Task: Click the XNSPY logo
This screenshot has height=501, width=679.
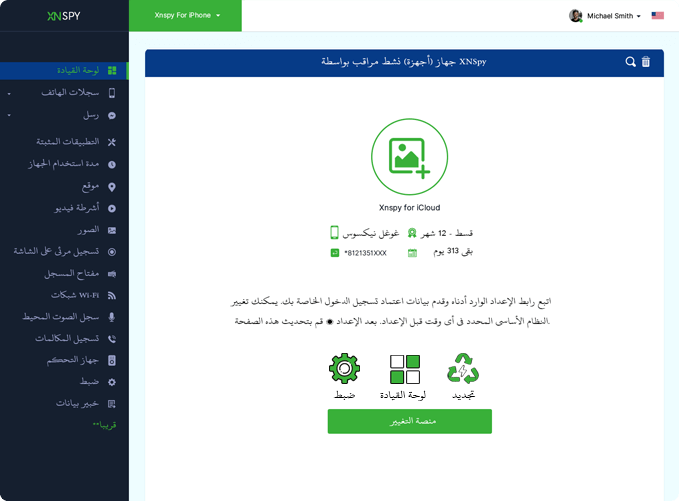Action: (64, 16)
